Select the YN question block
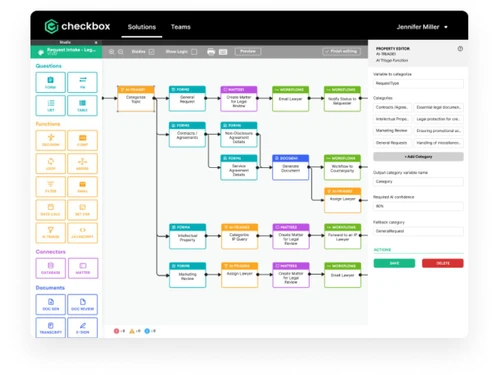Viewport: 500px width, 375px height. tap(82, 82)
